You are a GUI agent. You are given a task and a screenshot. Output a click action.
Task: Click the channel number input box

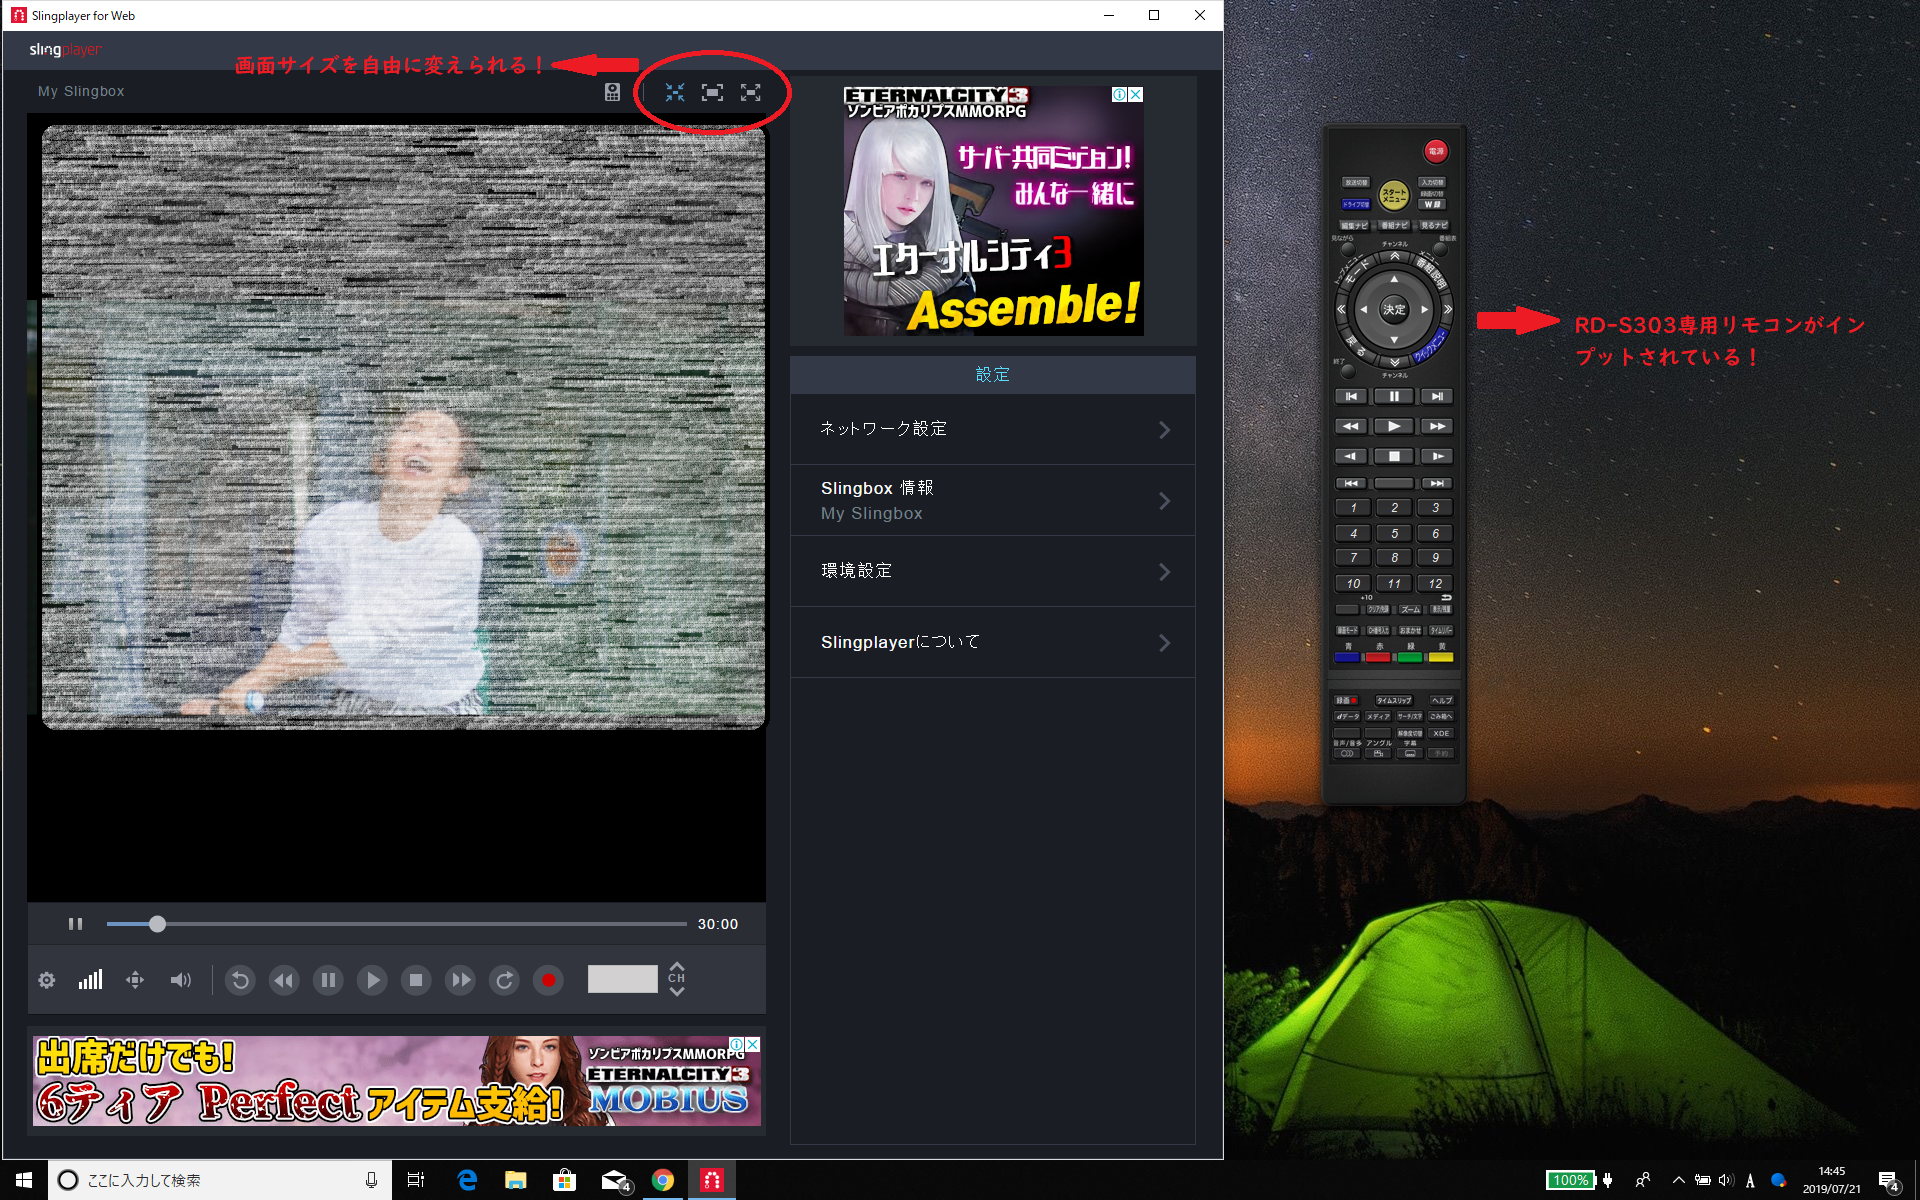[622, 979]
